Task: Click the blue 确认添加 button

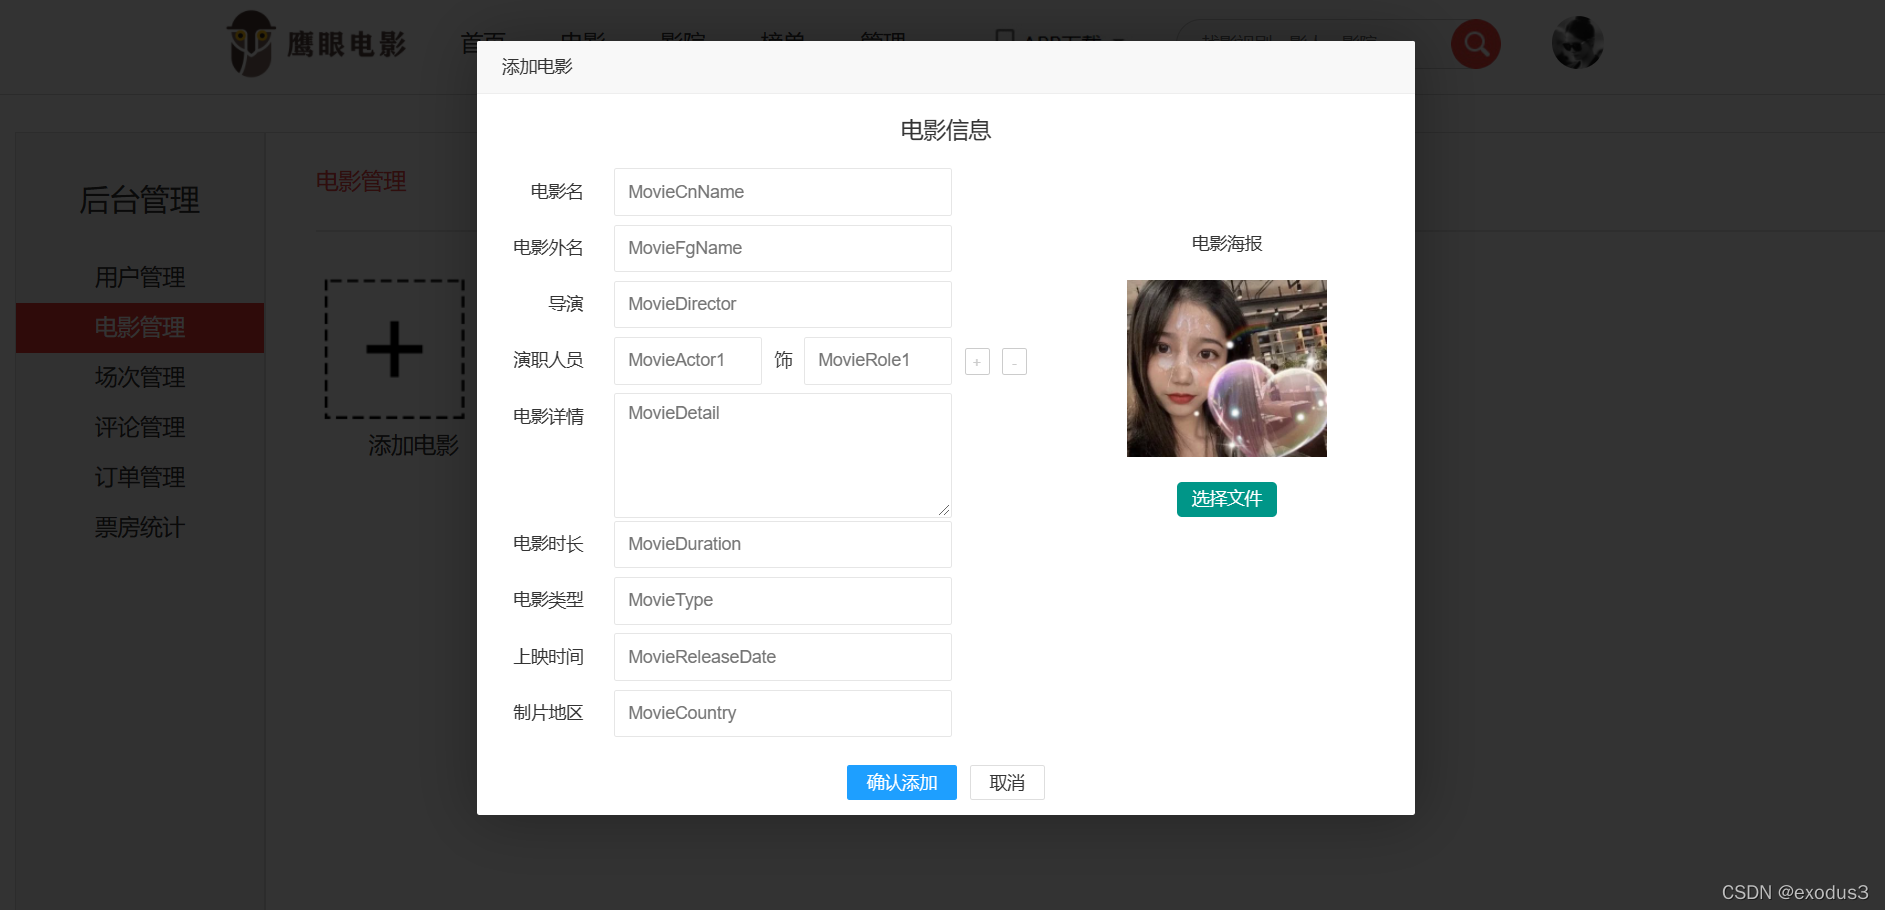Action: [901, 782]
